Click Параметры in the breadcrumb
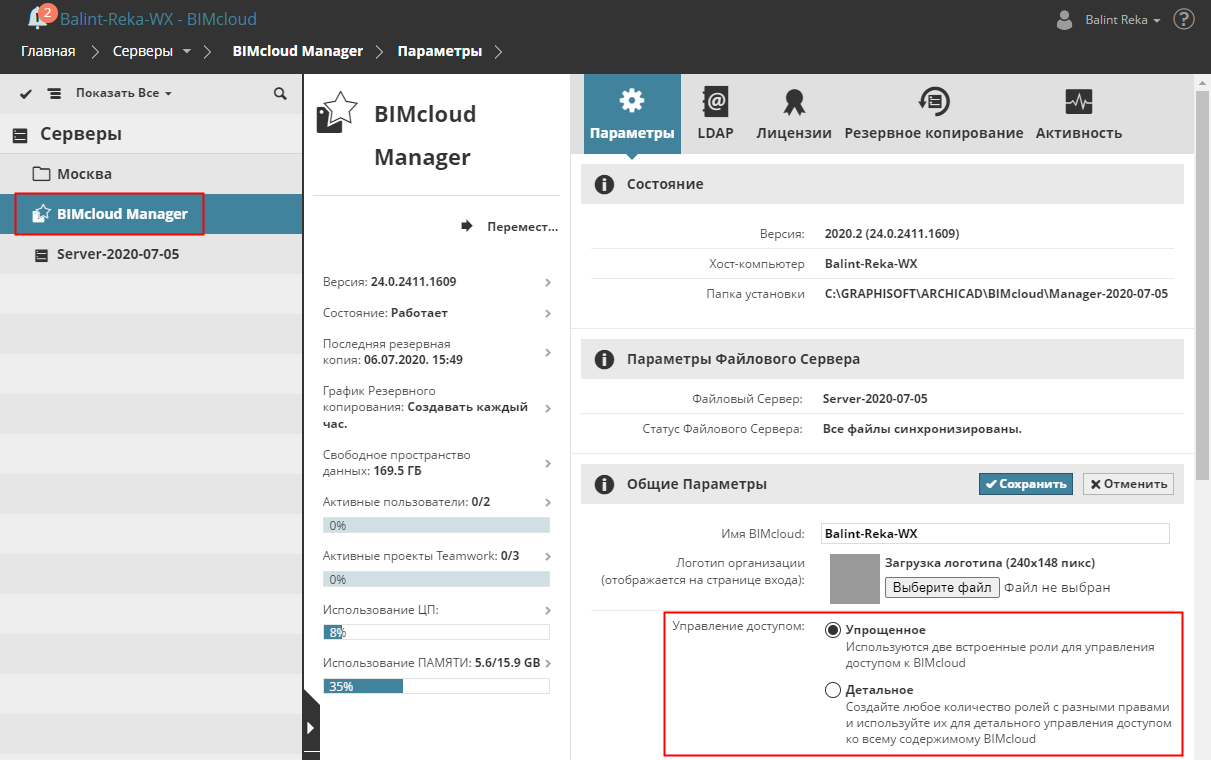Screen dimensions: 1211x760 (440, 51)
